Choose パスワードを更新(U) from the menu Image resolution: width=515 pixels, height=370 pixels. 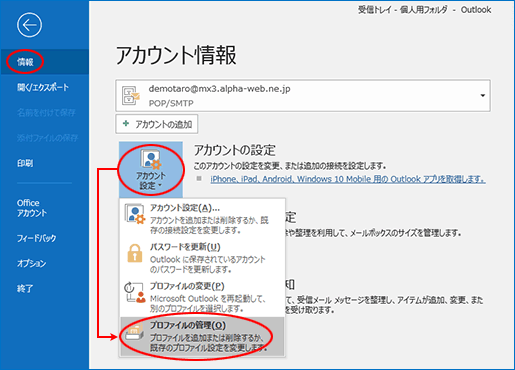pos(202,257)
